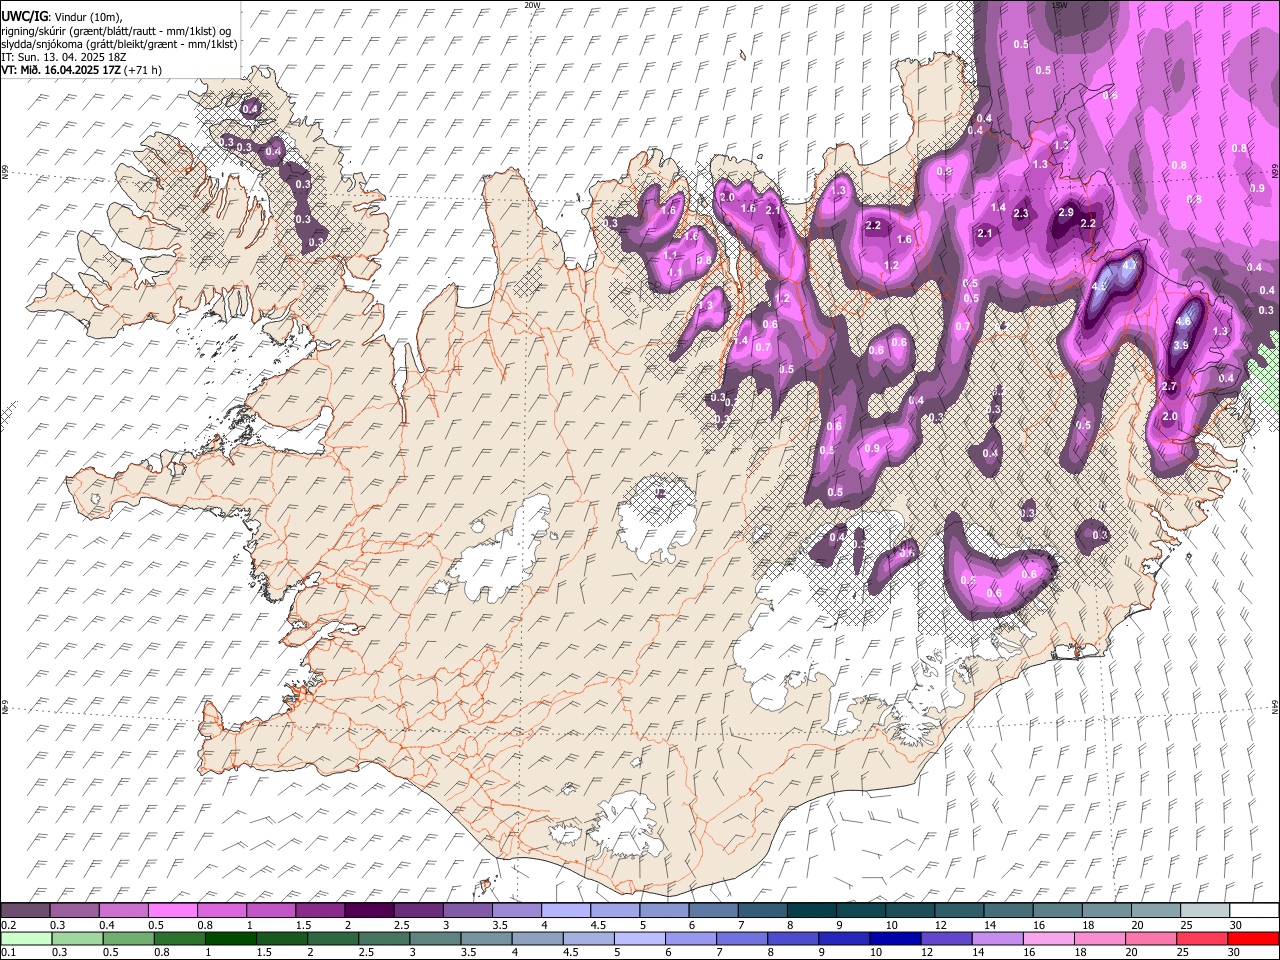
Task: Click the UWC/IG title text
Action: pos(23,16)
